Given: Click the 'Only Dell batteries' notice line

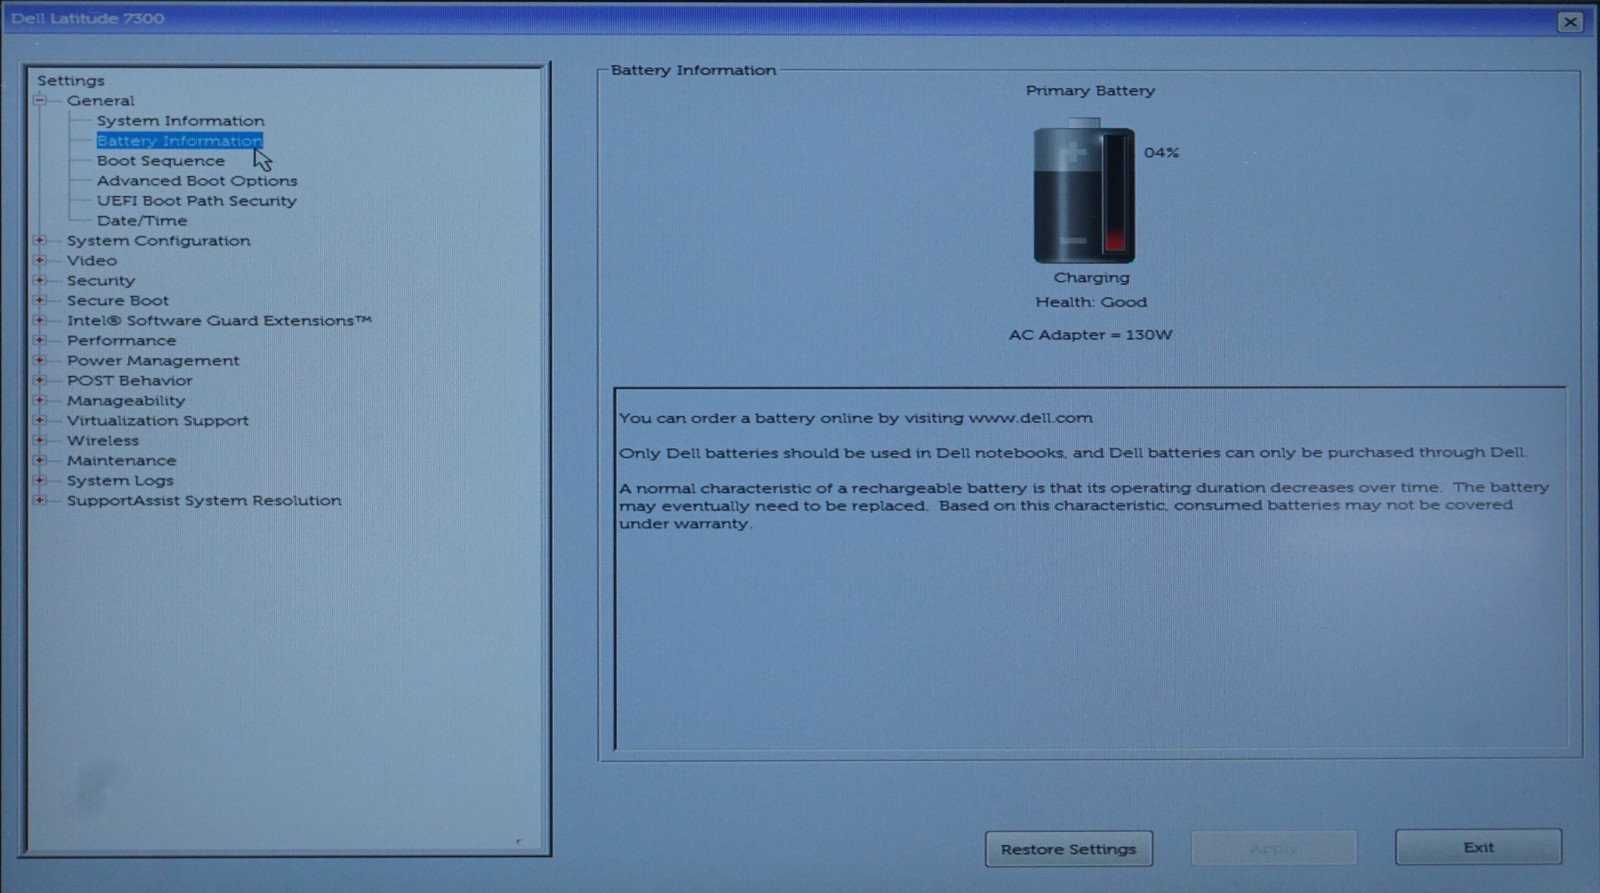Looking at the screenshot, I should 1073,453.
